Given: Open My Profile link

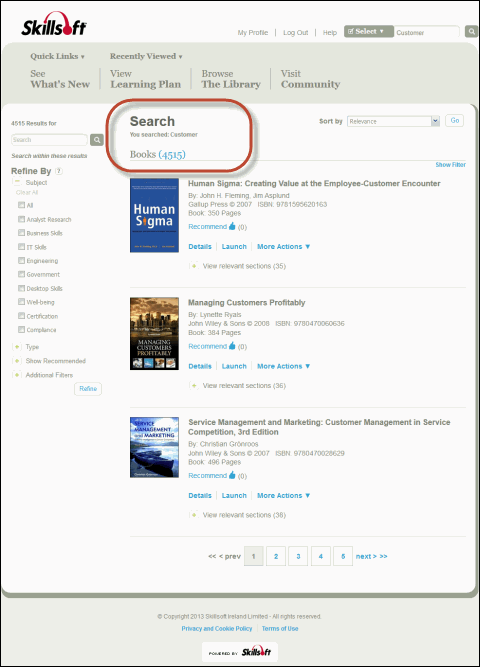Looking at the screenshot, I should (253, 32).
